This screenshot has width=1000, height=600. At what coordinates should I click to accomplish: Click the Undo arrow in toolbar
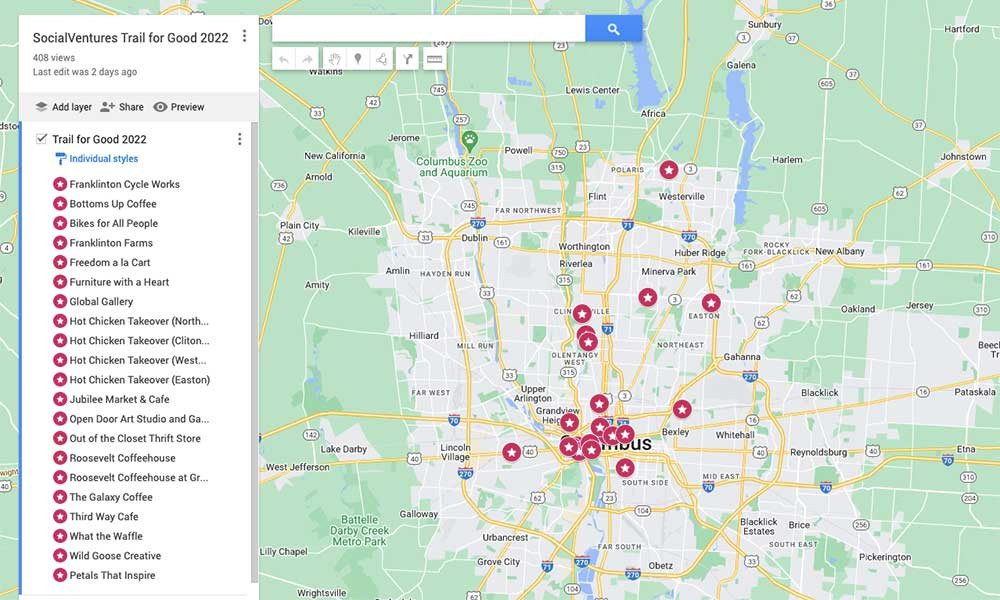(284, 59)
